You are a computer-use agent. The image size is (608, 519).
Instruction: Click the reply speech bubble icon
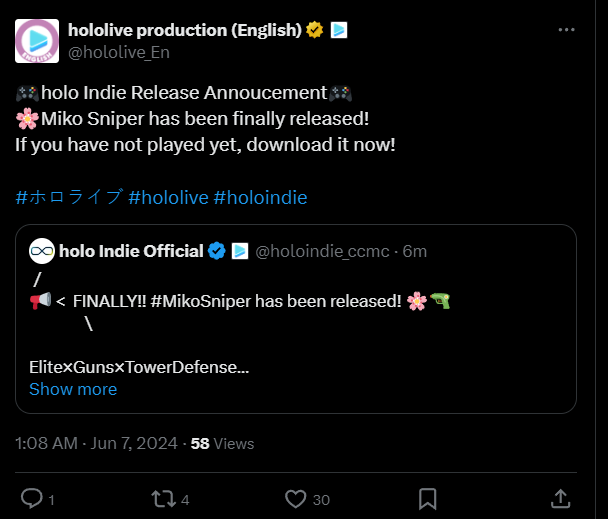(32, 498)
